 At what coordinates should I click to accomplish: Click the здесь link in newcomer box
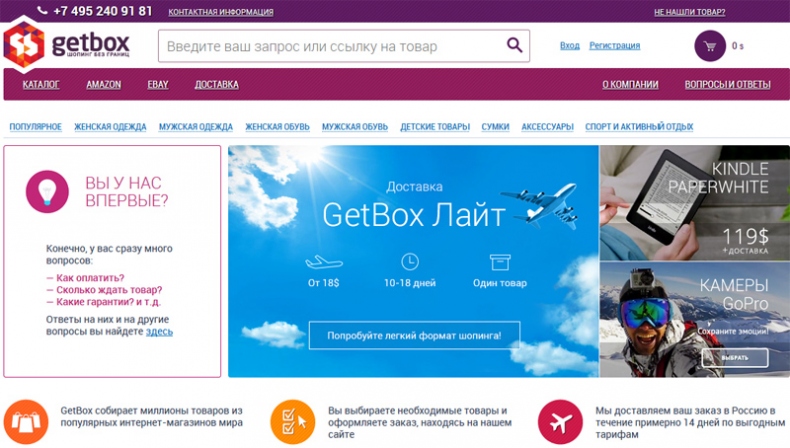[x=159, y=332]
